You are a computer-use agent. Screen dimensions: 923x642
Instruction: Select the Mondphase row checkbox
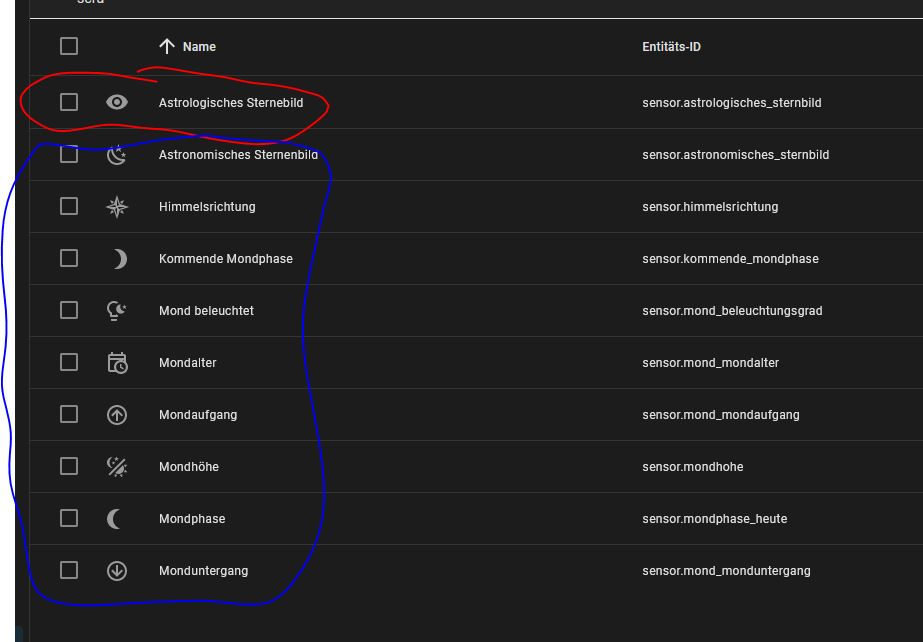pyautogui.click(x=69, y=519)
